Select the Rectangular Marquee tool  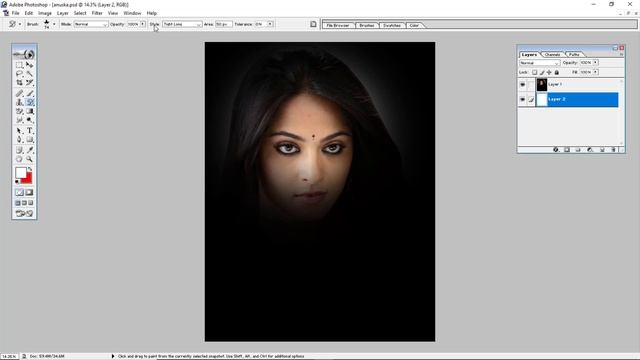coord(19,65)
